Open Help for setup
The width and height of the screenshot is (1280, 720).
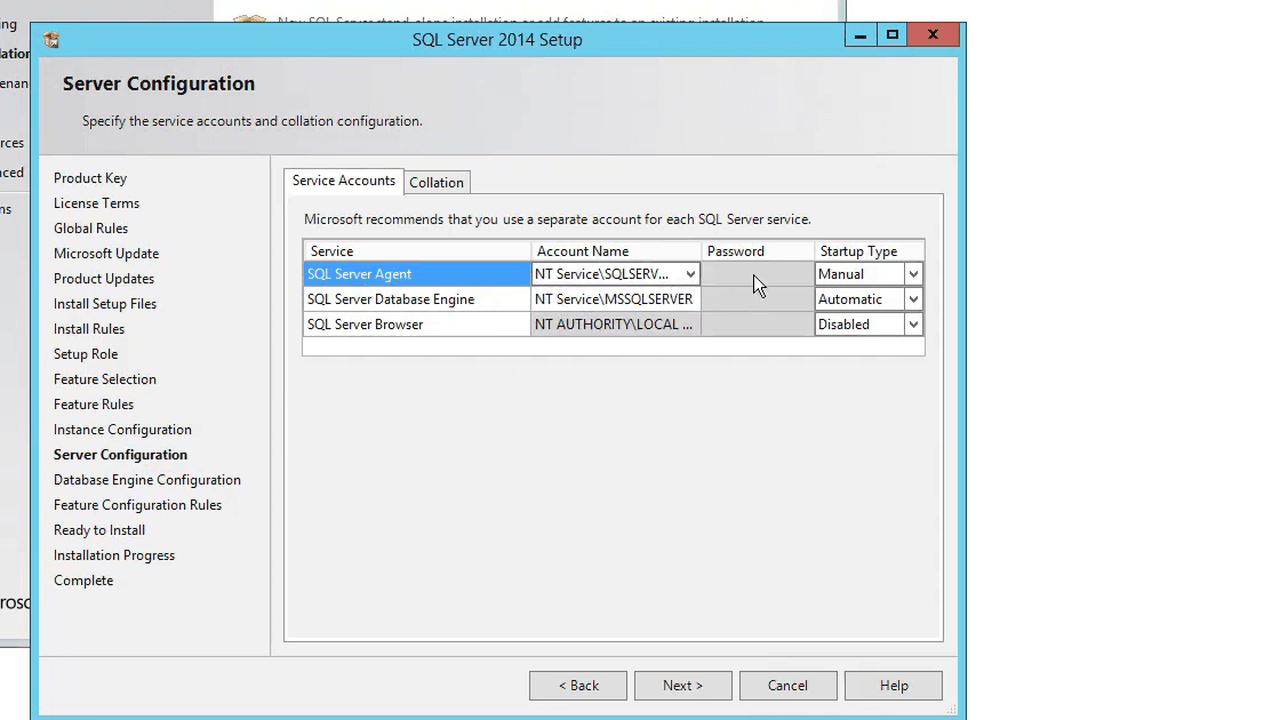(894, 685)
